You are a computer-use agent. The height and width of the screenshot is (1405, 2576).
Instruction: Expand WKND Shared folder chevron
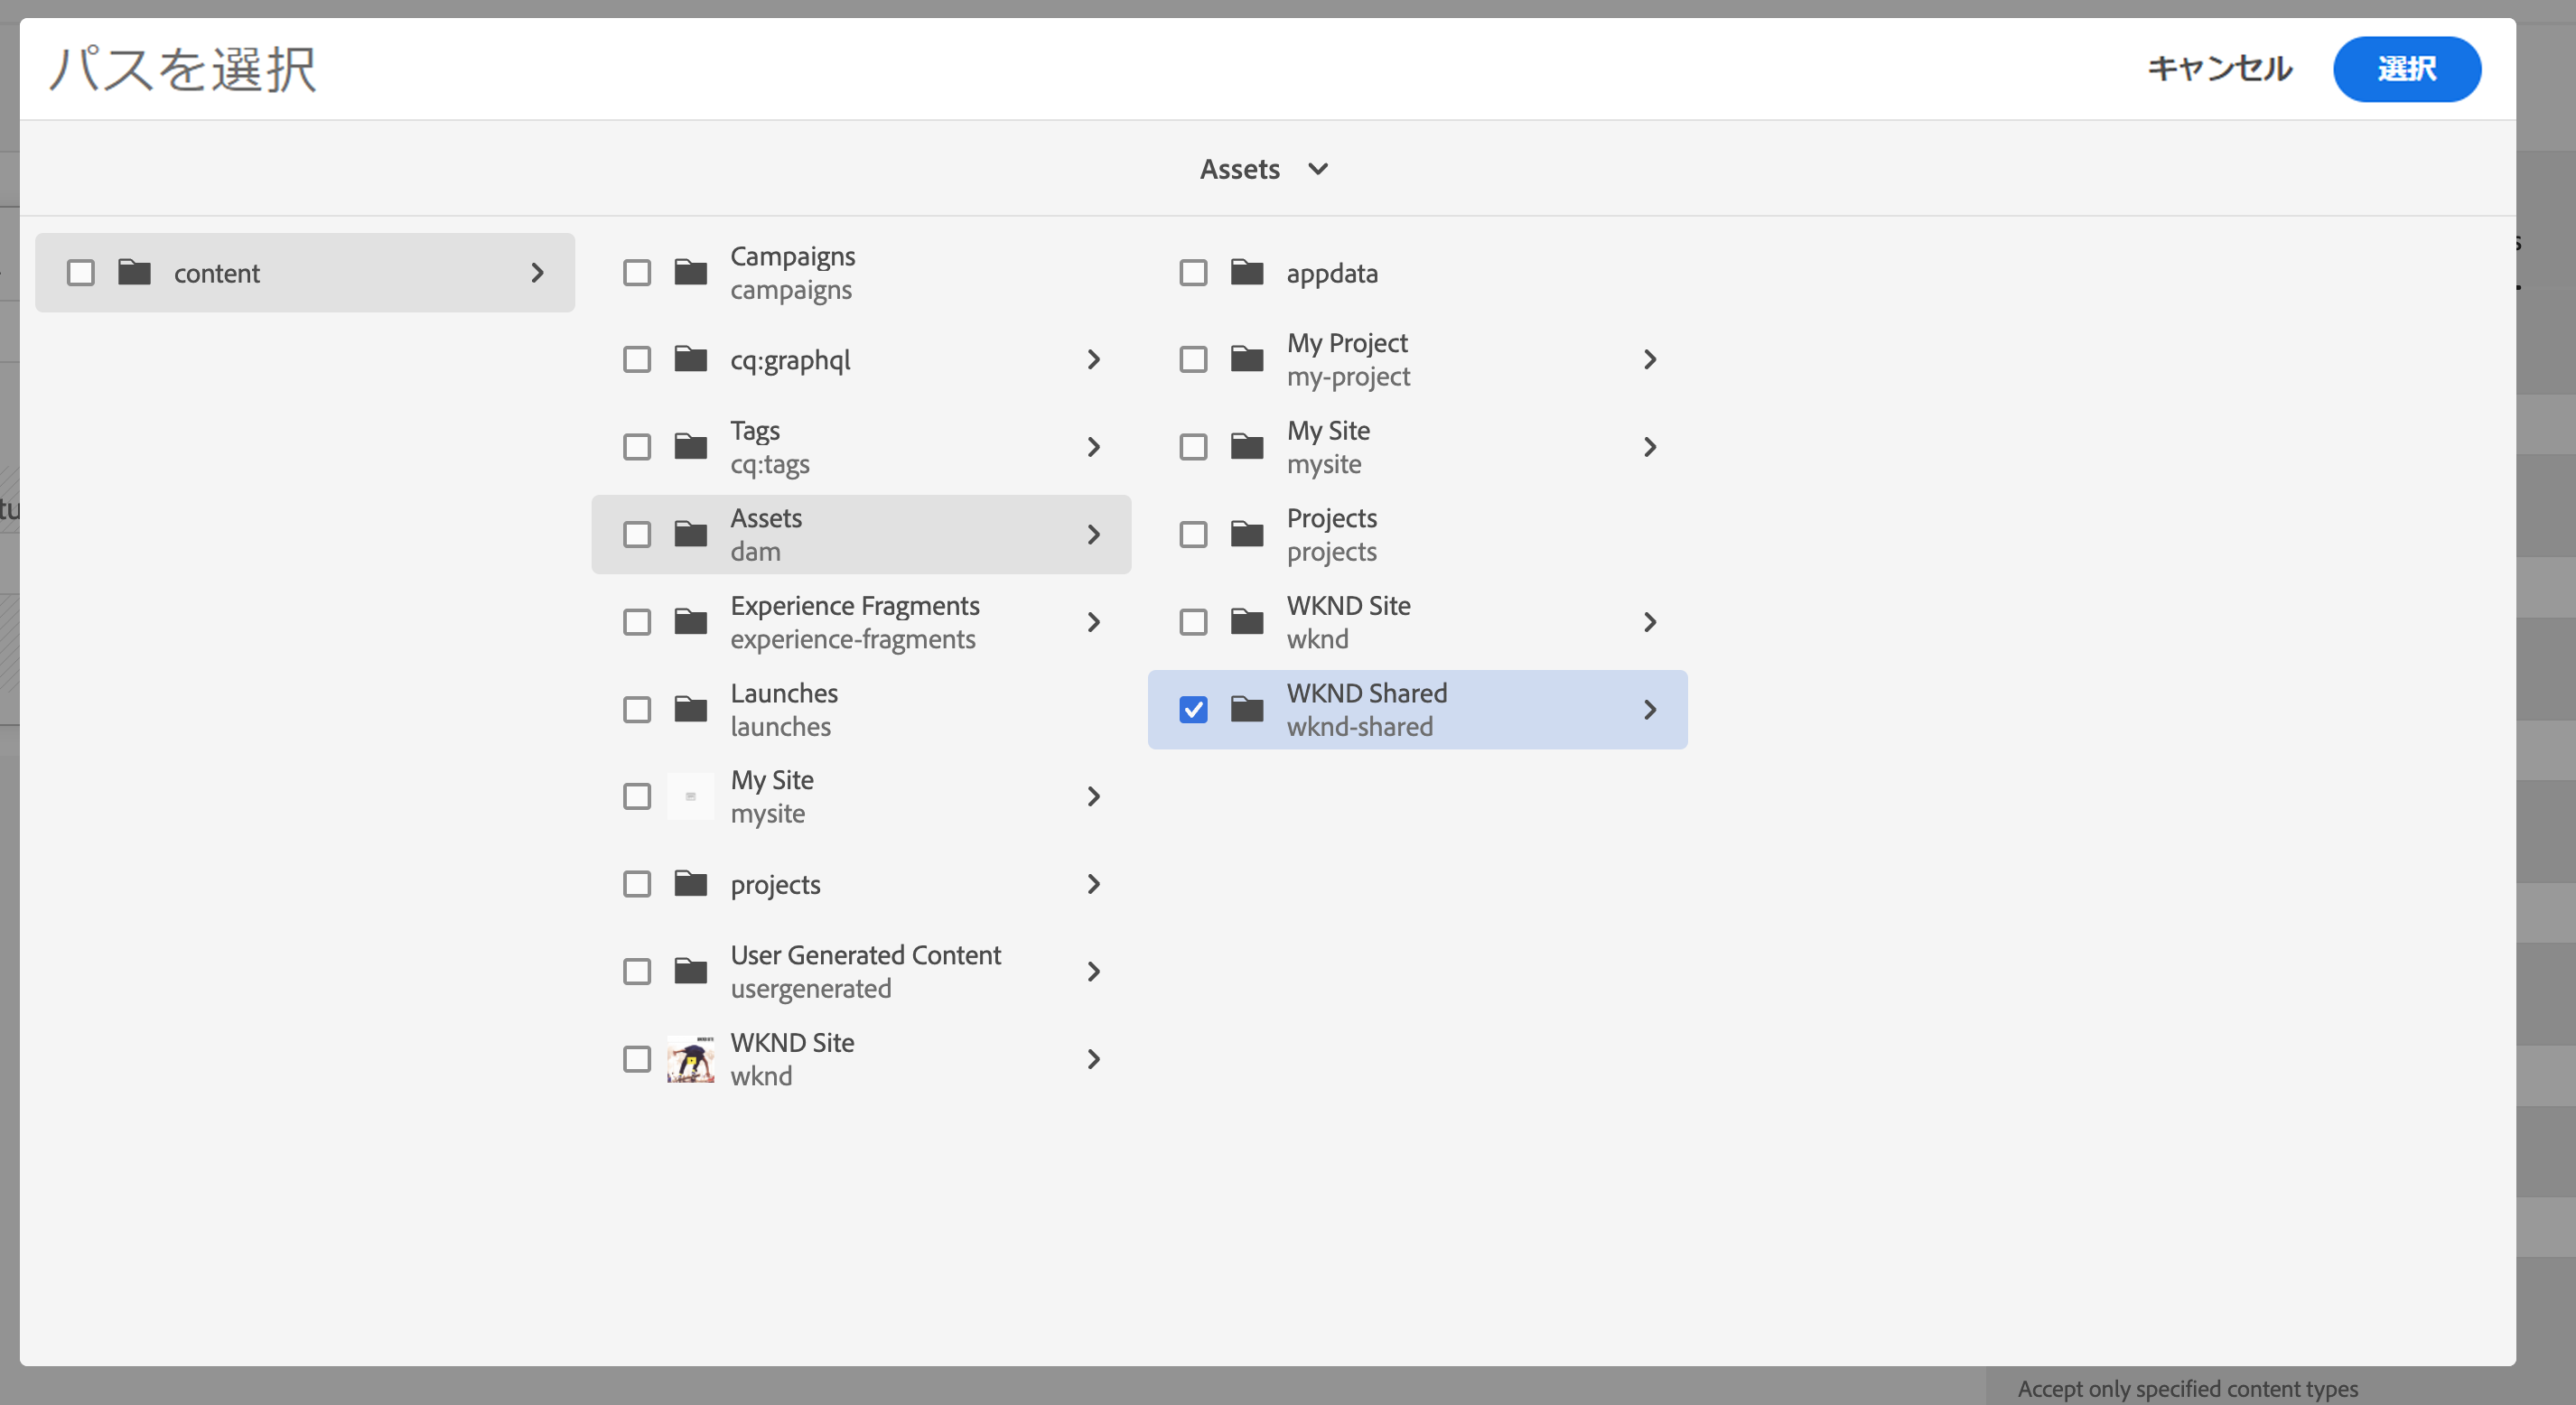click(x=1650, y=709)
